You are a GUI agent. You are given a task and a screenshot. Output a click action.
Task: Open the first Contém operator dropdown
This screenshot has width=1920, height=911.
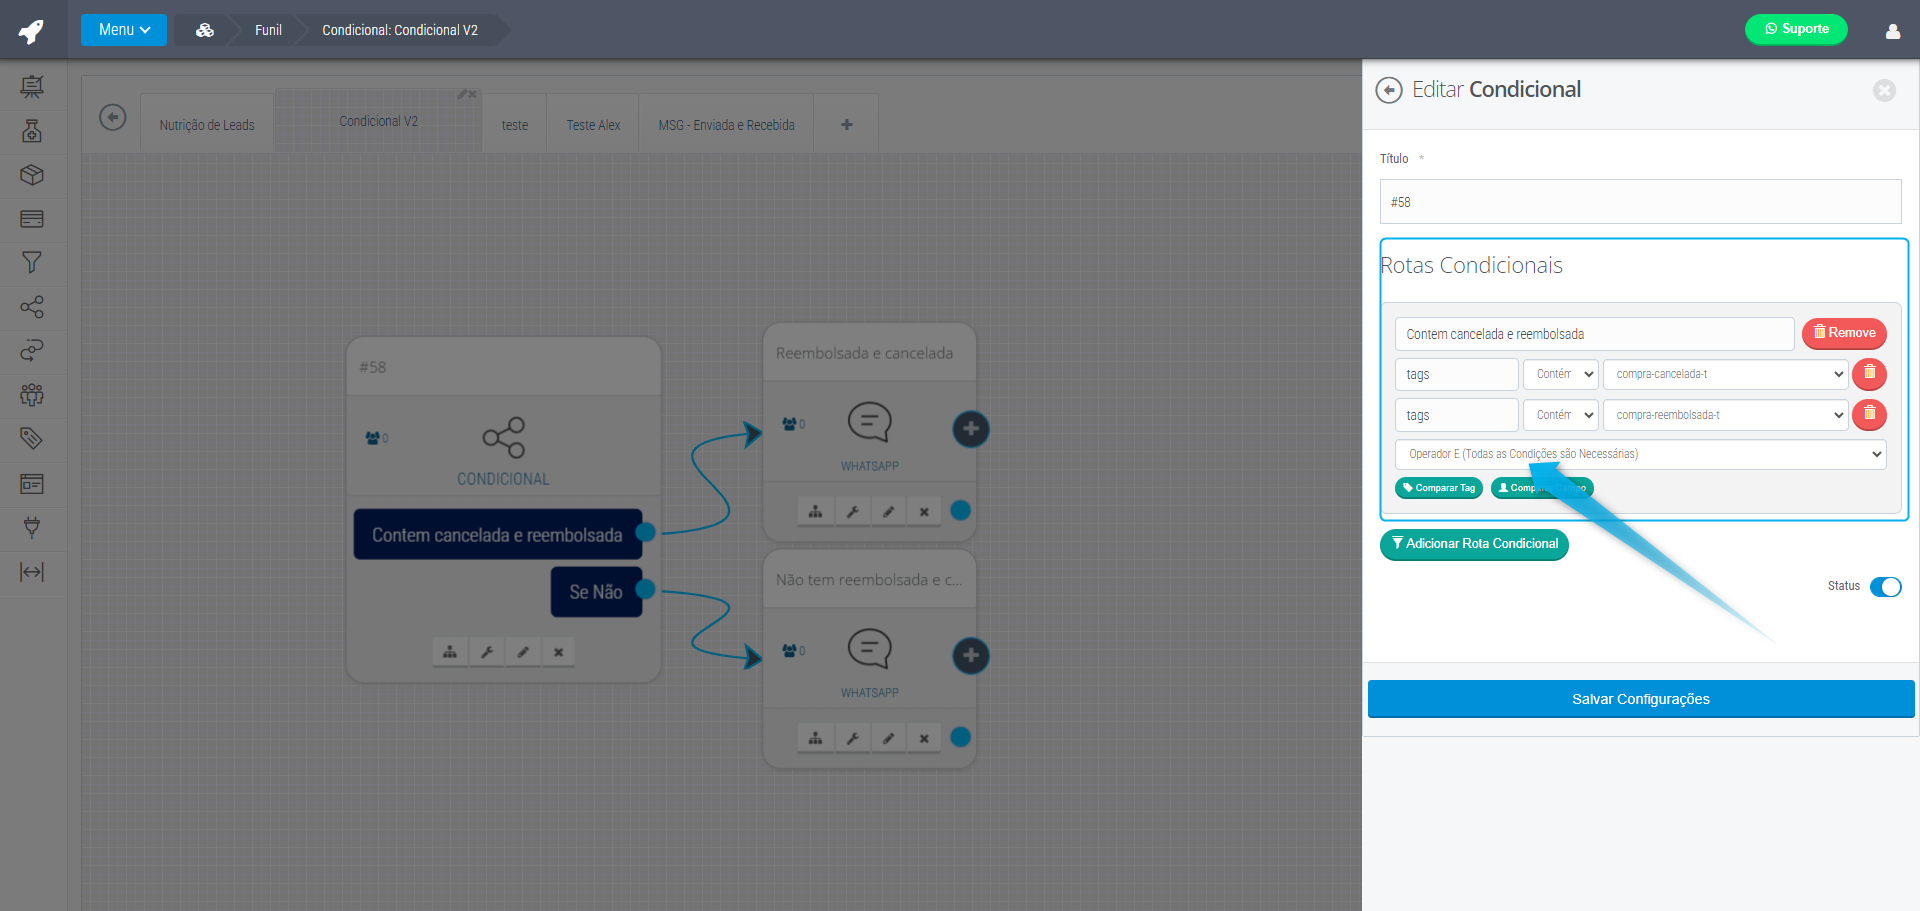1561,374
